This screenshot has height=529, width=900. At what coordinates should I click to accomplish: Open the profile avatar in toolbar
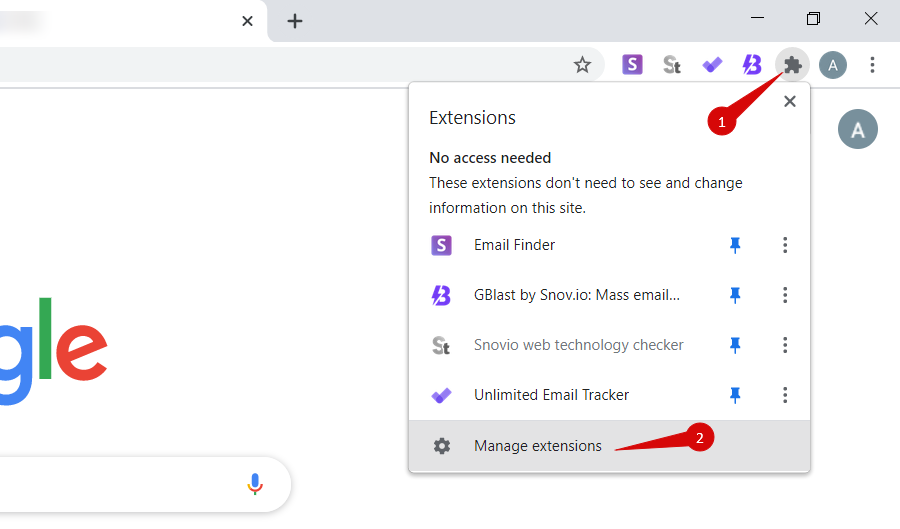pyautogui.click(x=833, y=65)
